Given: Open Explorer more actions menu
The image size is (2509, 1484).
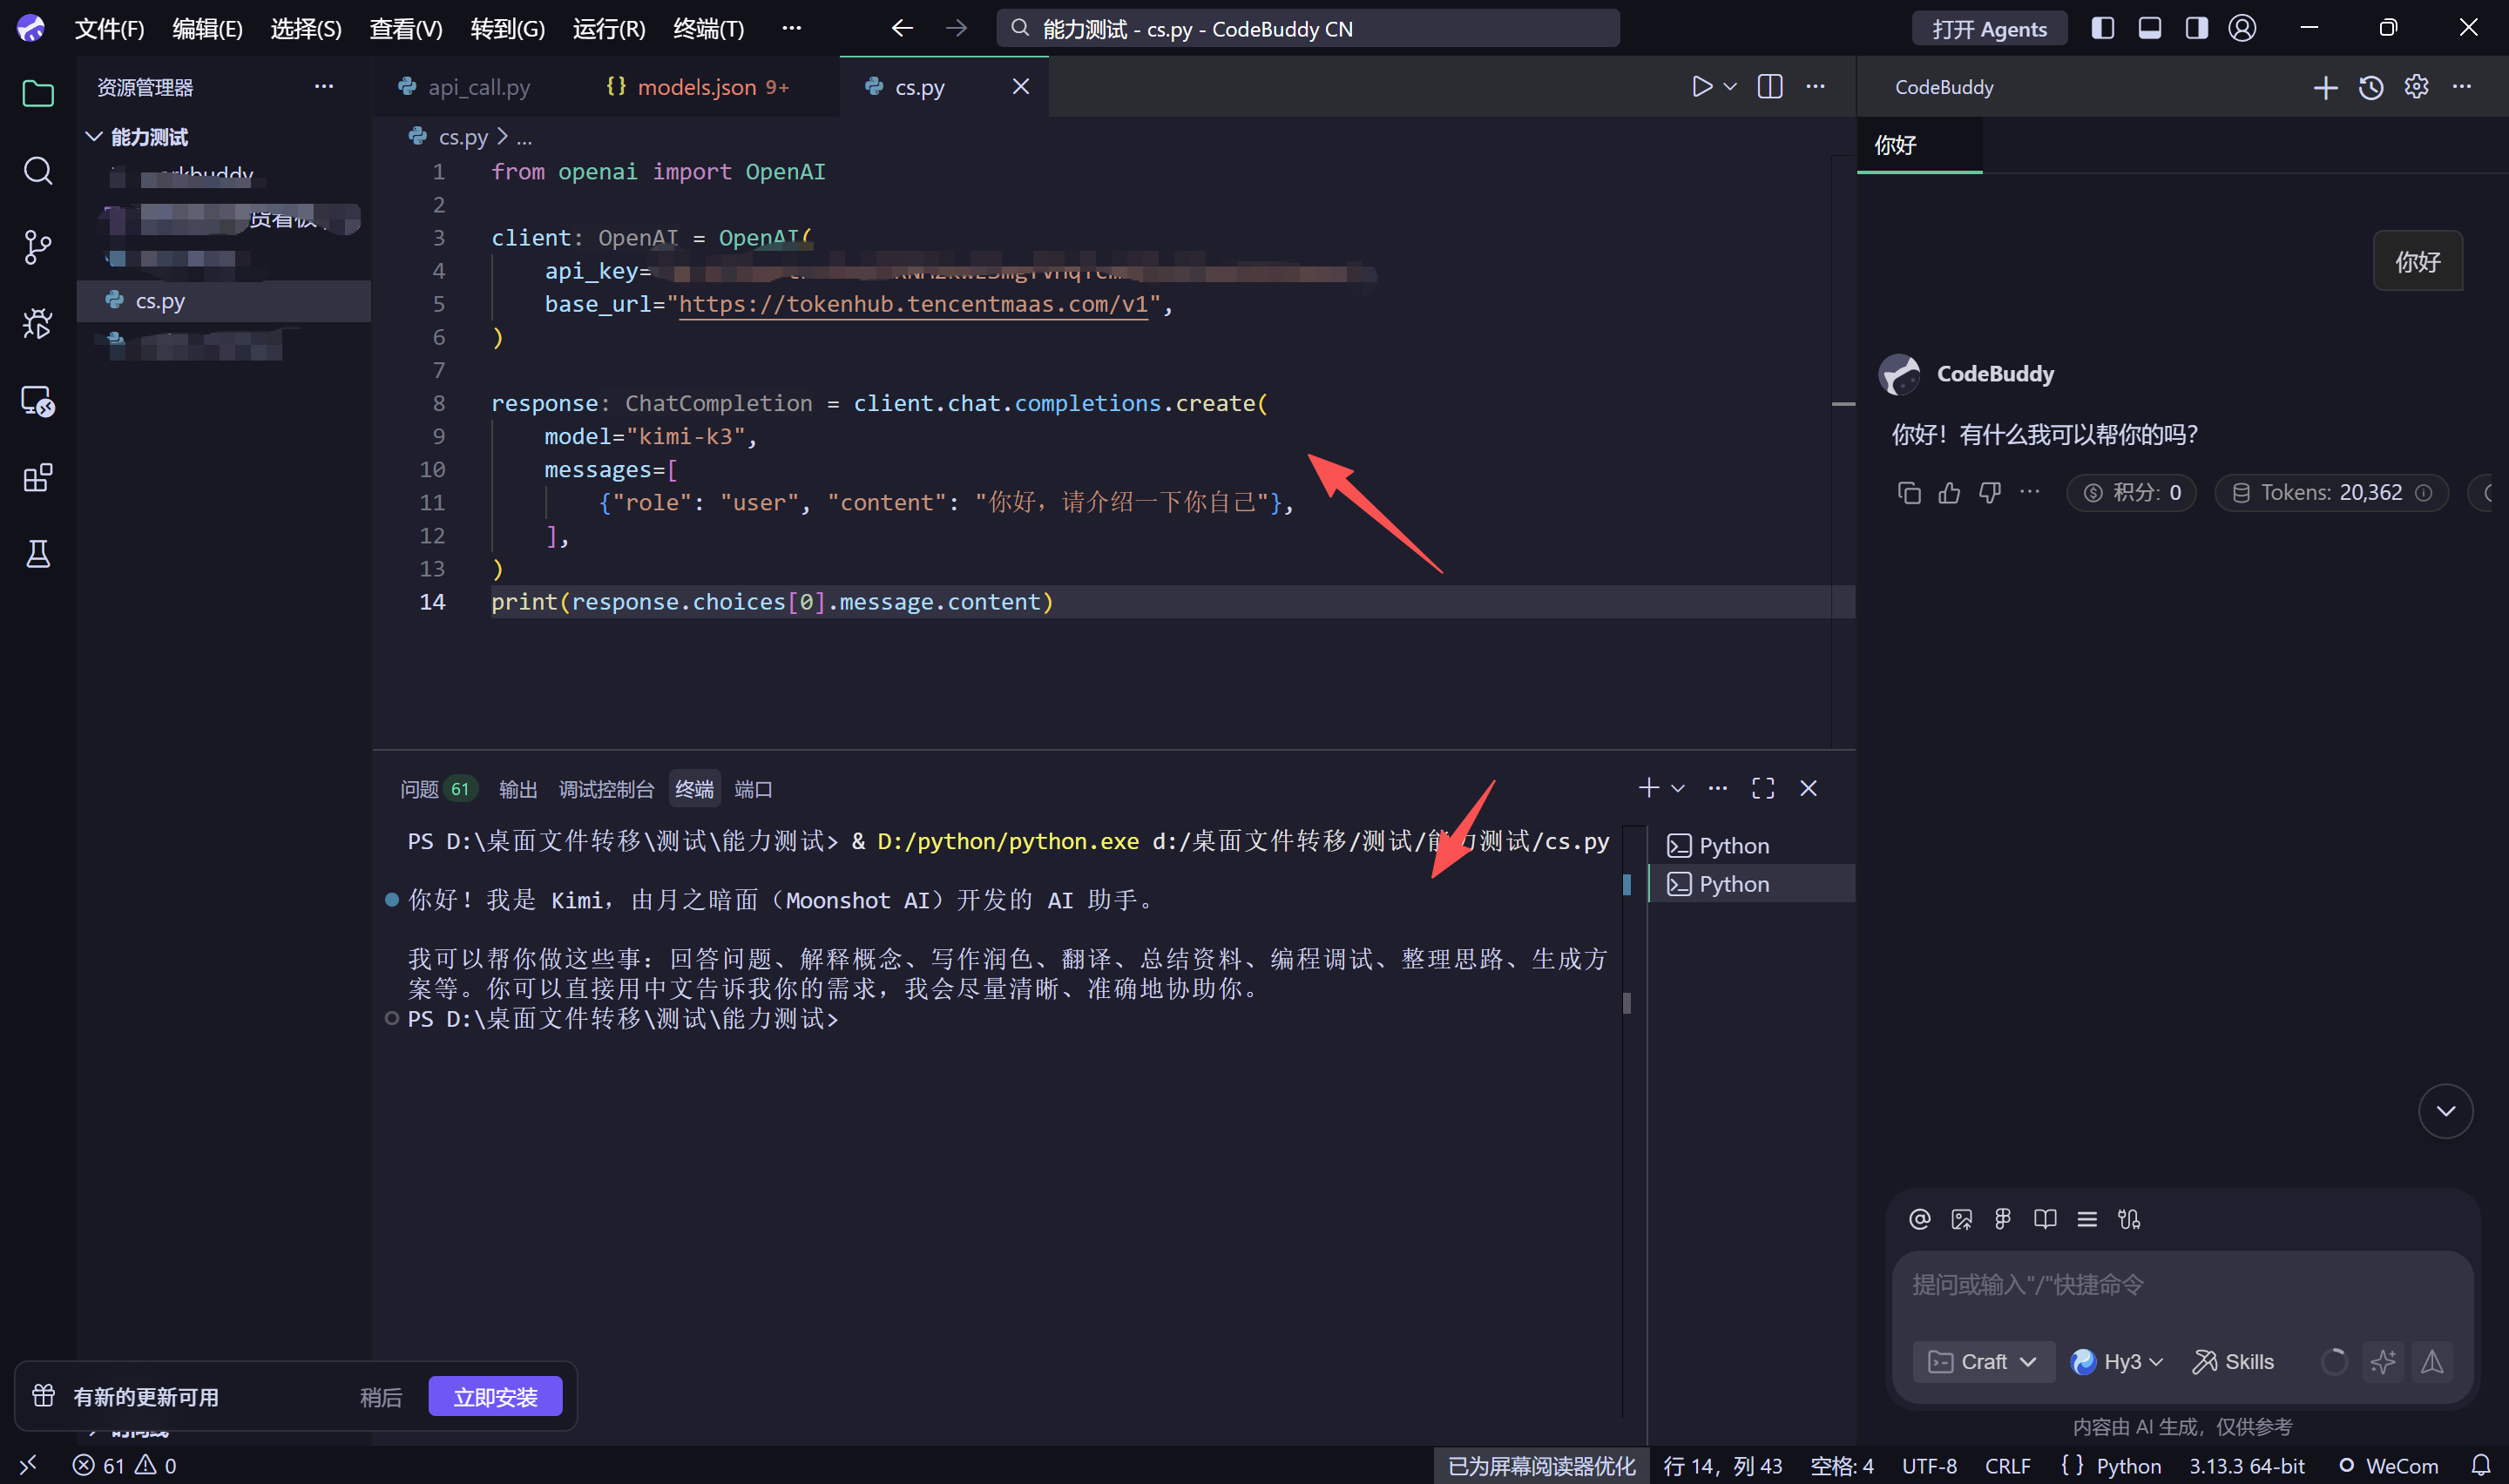Looking at the screenshot, I should click(x=324, y=87).
